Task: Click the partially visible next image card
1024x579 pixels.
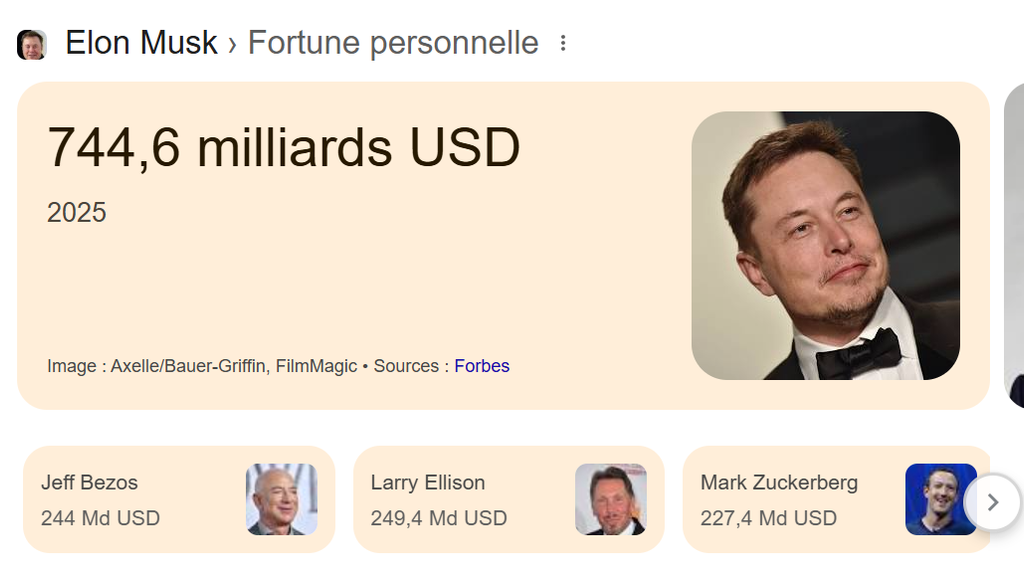Action: point(1014,245)
